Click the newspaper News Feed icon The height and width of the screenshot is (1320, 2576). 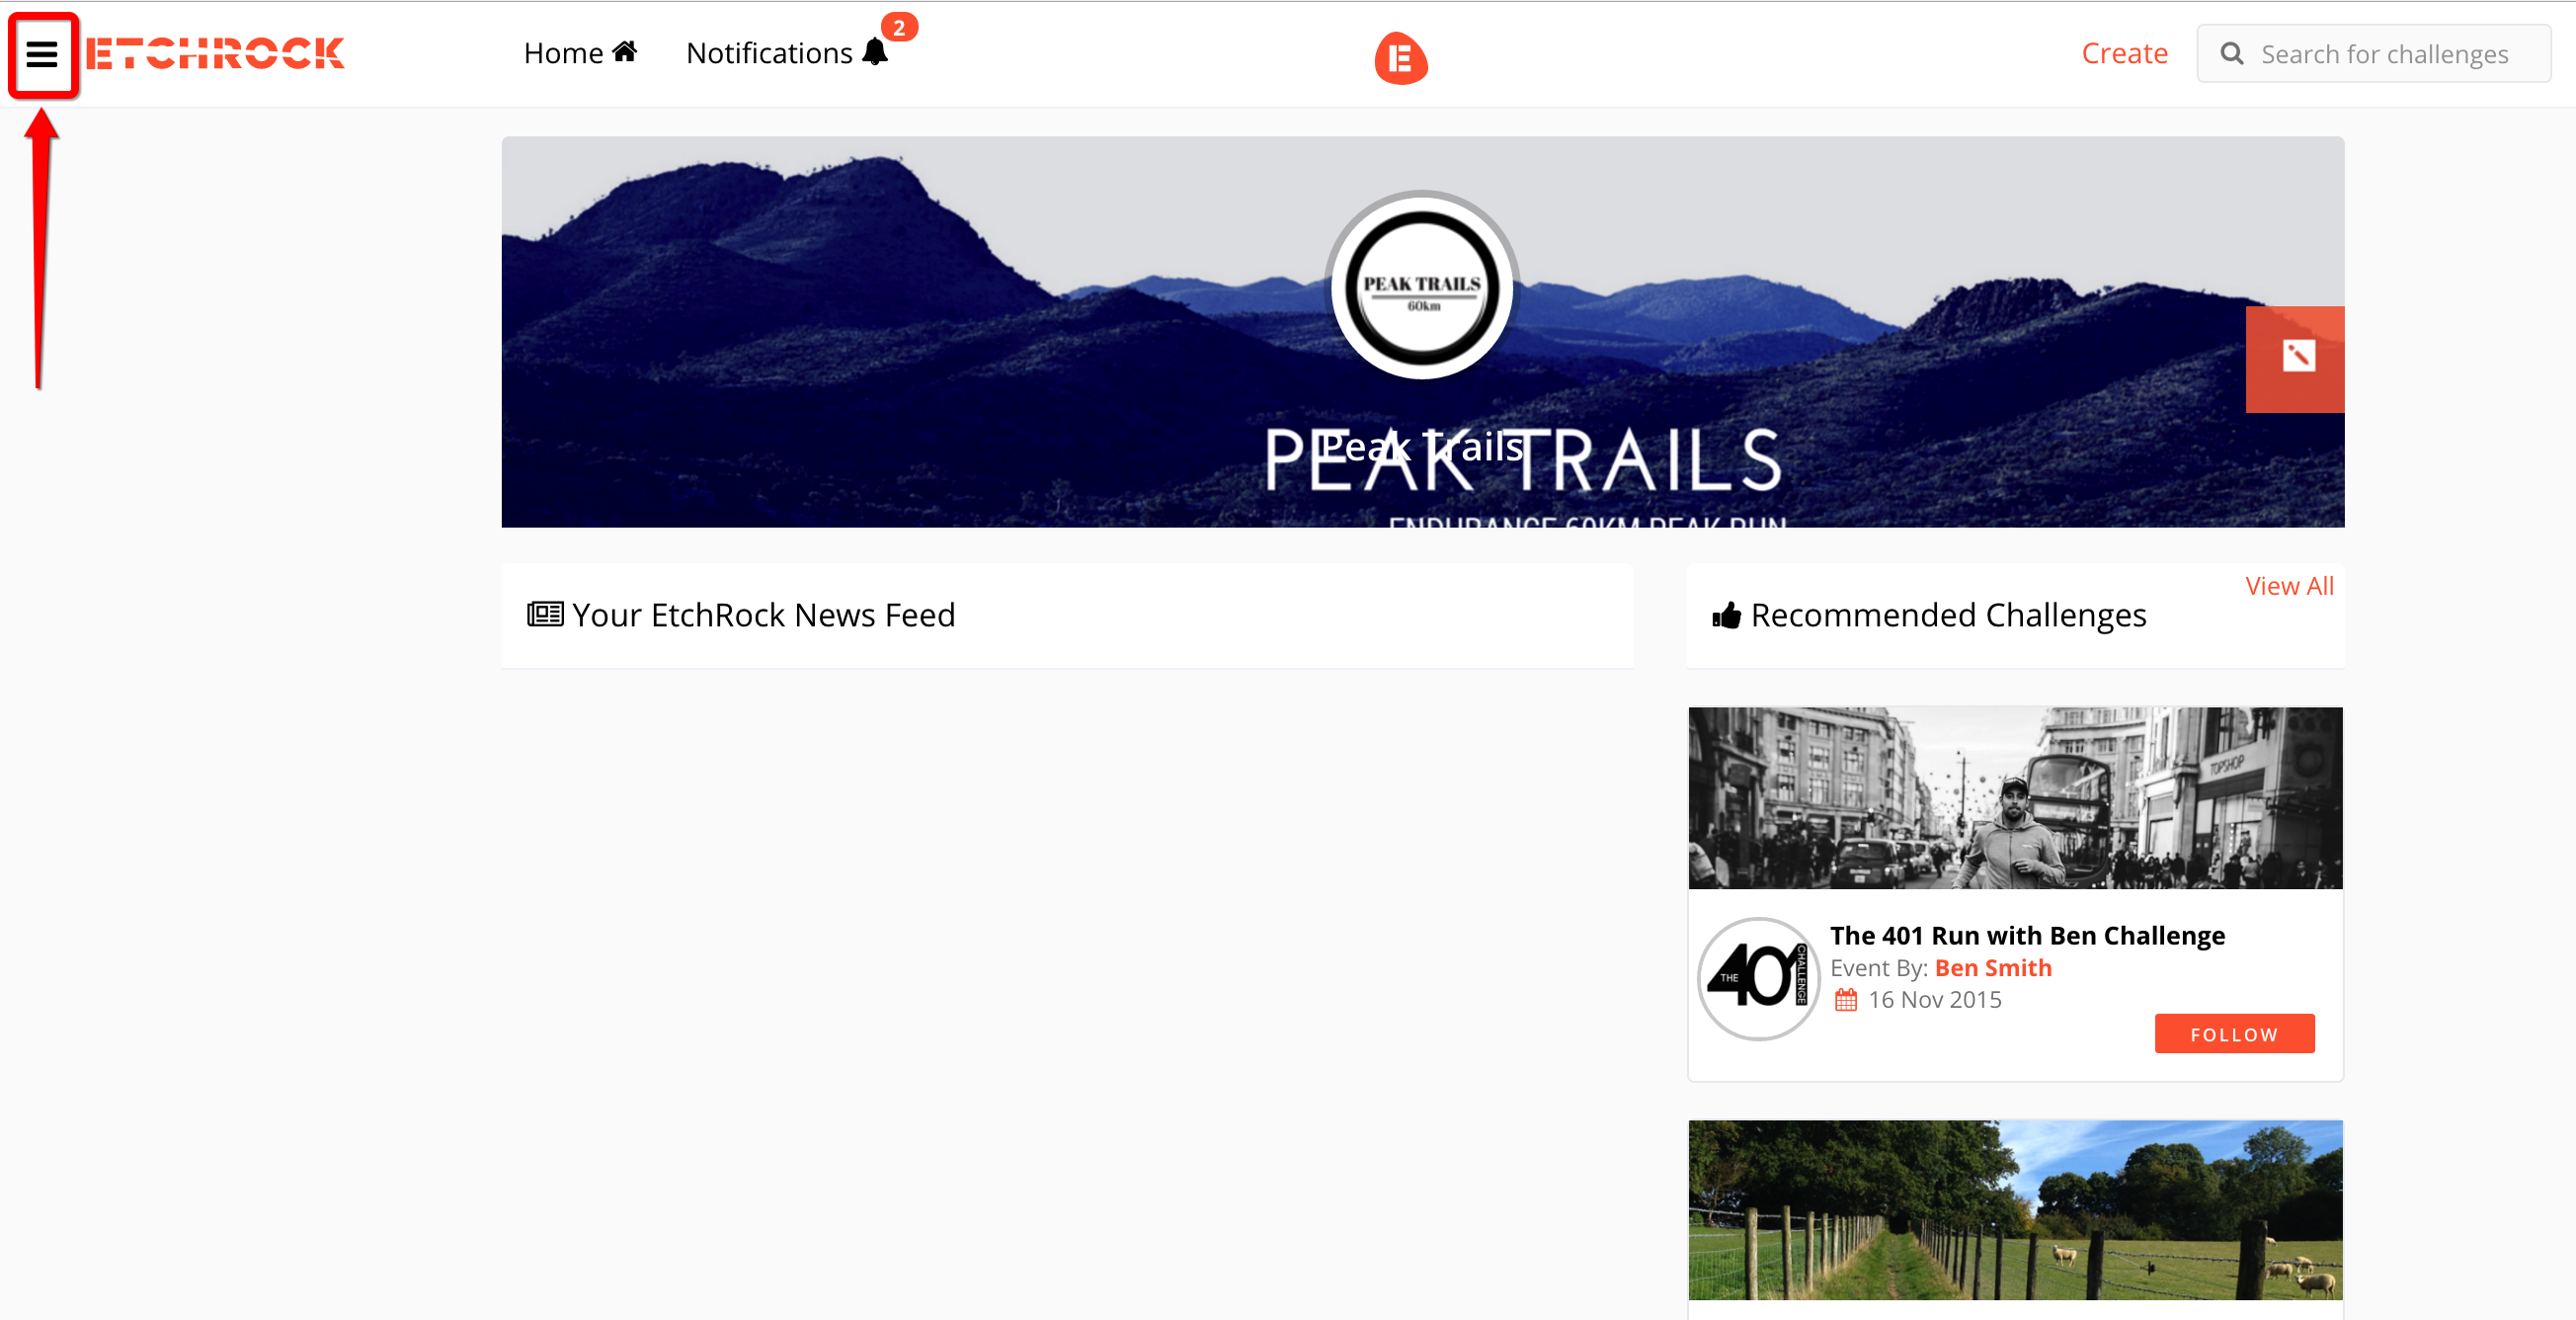point(545,613)
